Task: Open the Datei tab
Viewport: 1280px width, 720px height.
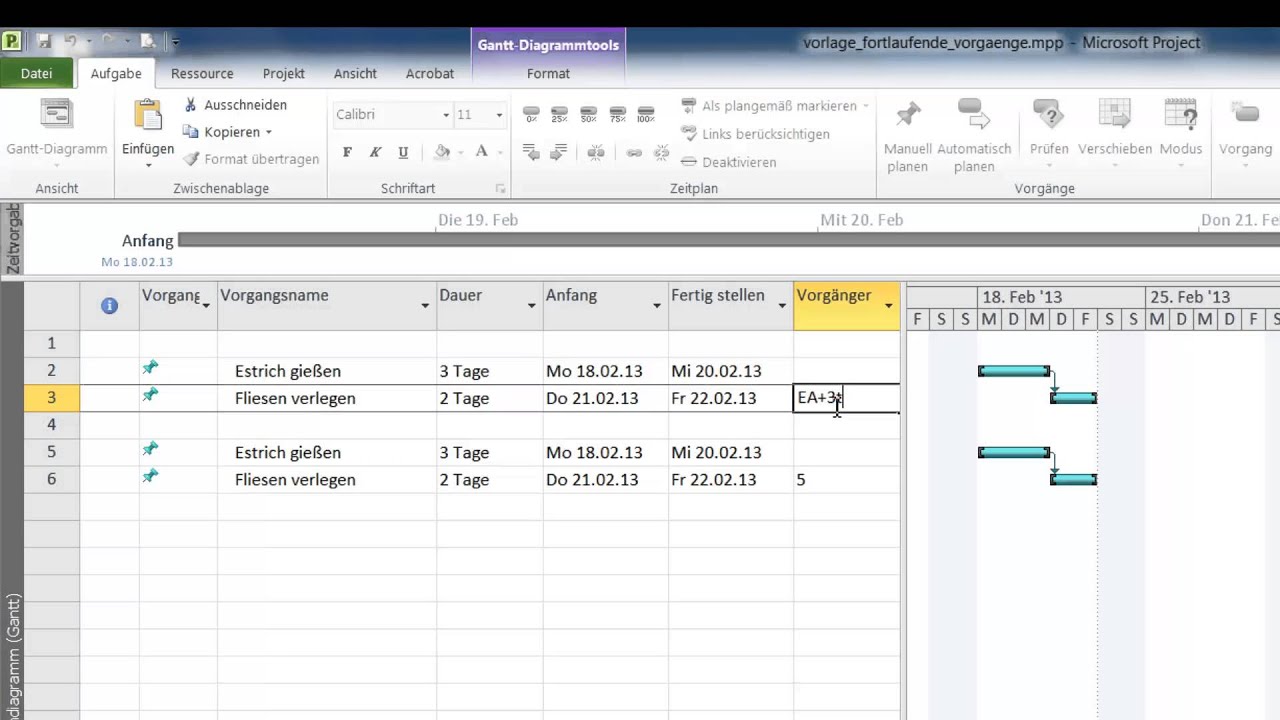Action: pos(36,73)
